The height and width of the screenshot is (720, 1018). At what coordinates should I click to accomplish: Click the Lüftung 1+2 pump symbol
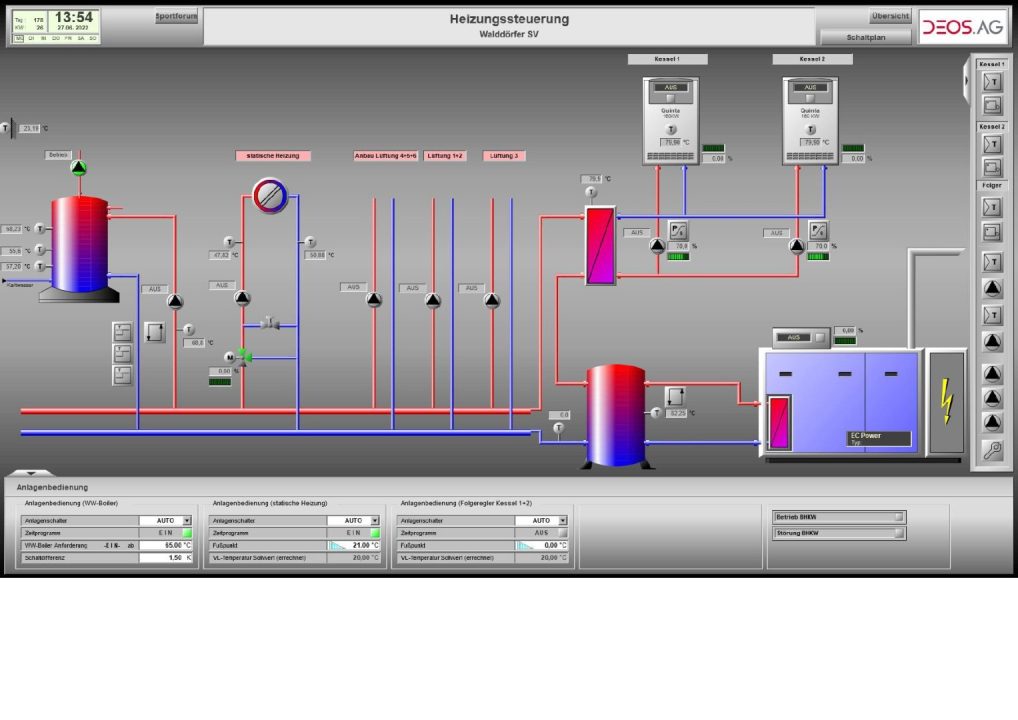click(x=433, y=300)
